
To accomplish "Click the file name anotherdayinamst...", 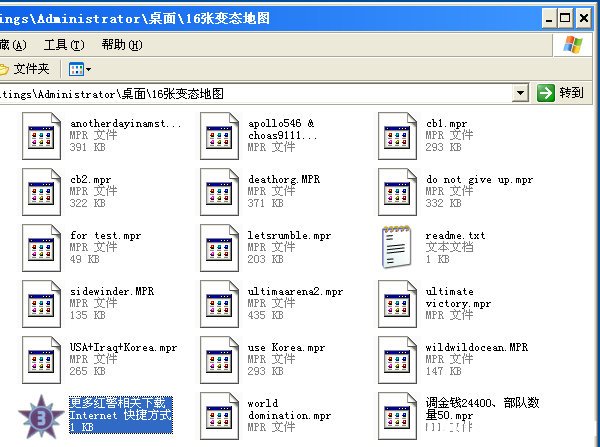I will [x=126, y=124].
